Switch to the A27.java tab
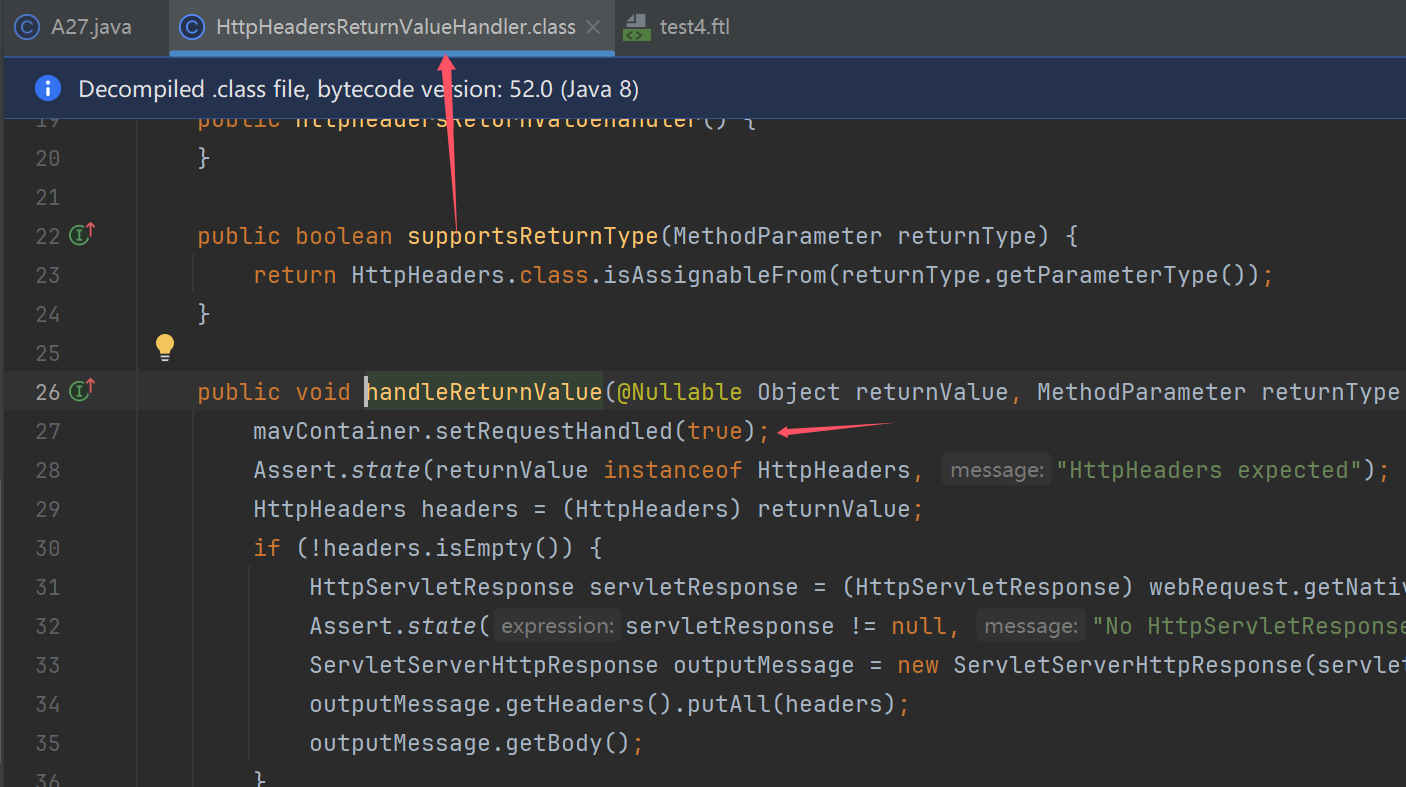 (76, 27)
